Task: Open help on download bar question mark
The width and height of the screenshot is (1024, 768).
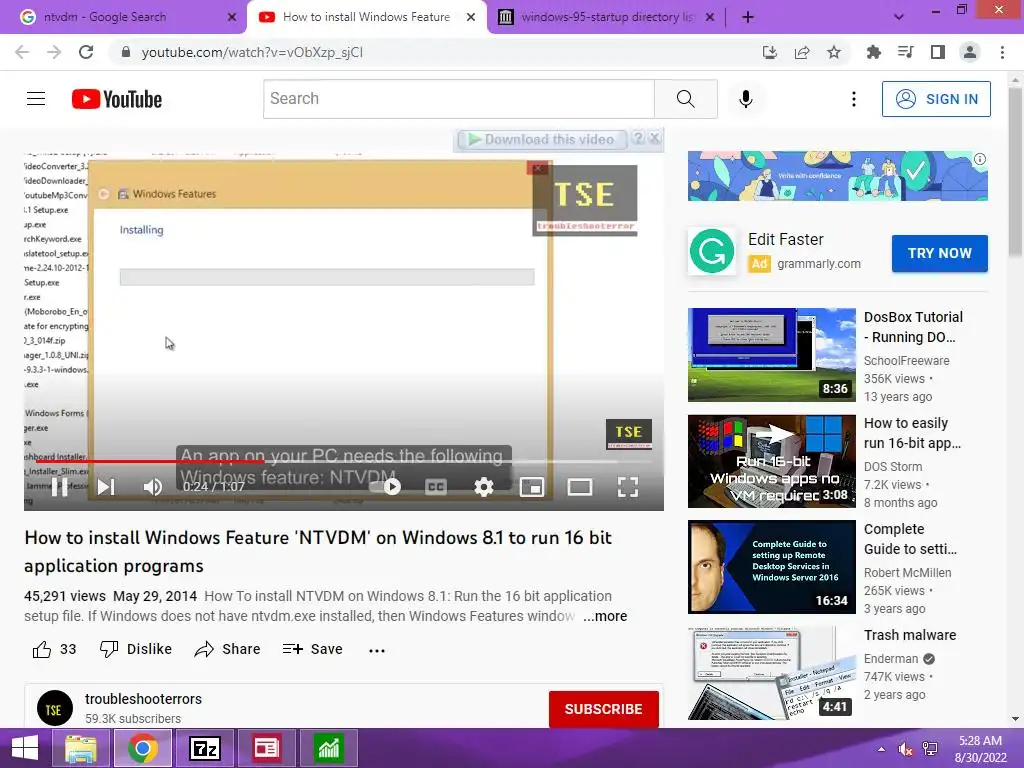Action: click(639, 138)
